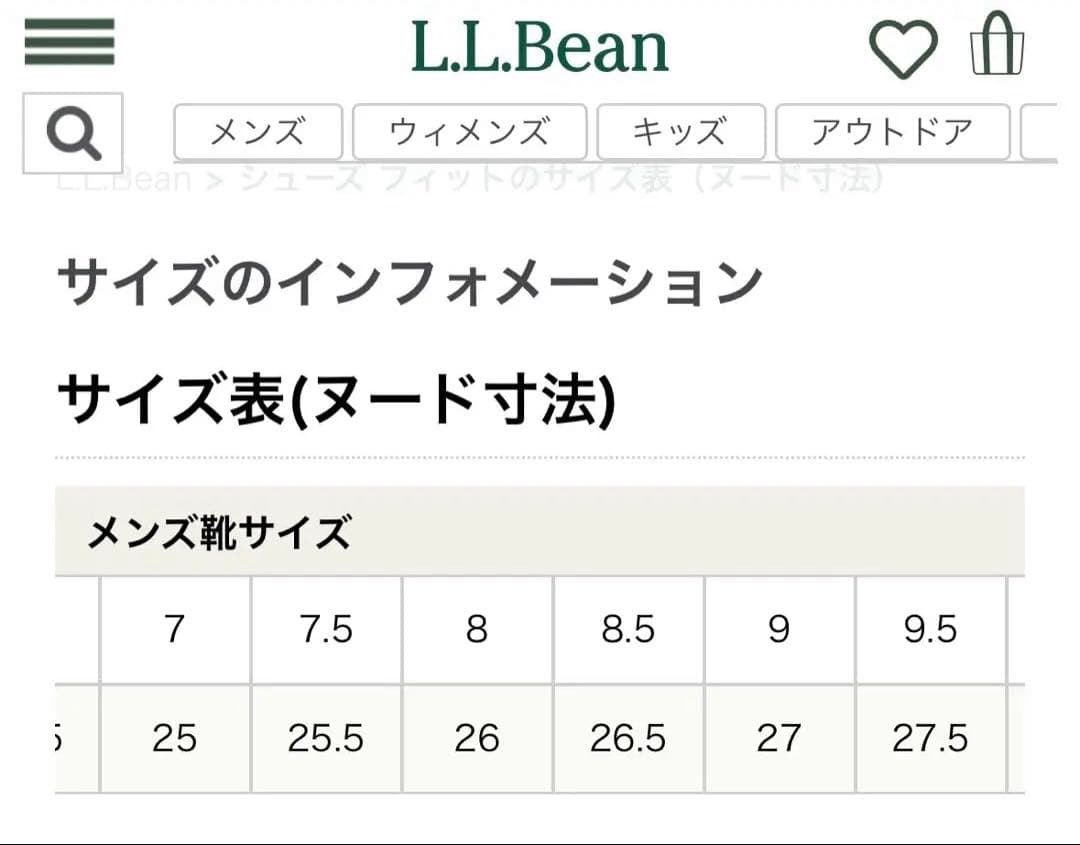Select size 8.5 in the table
Viewport: 1080px width, 845px height.
(x=628, y=629)
